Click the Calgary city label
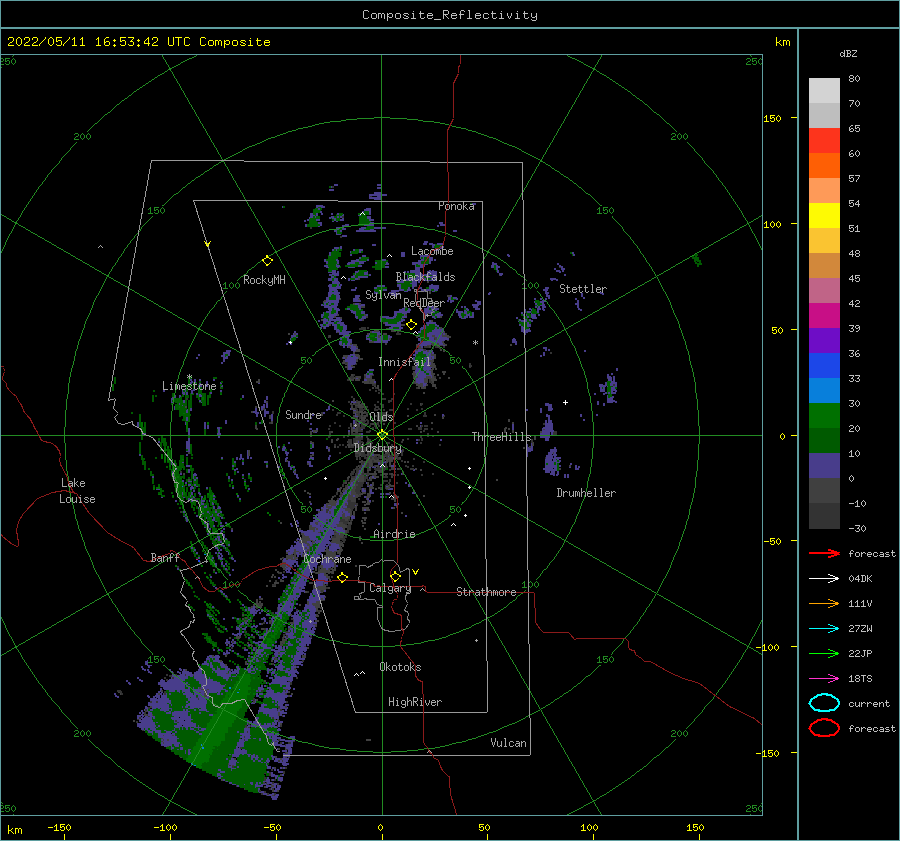The width and height of the screenshot is (900, 841). pos(390,588)
